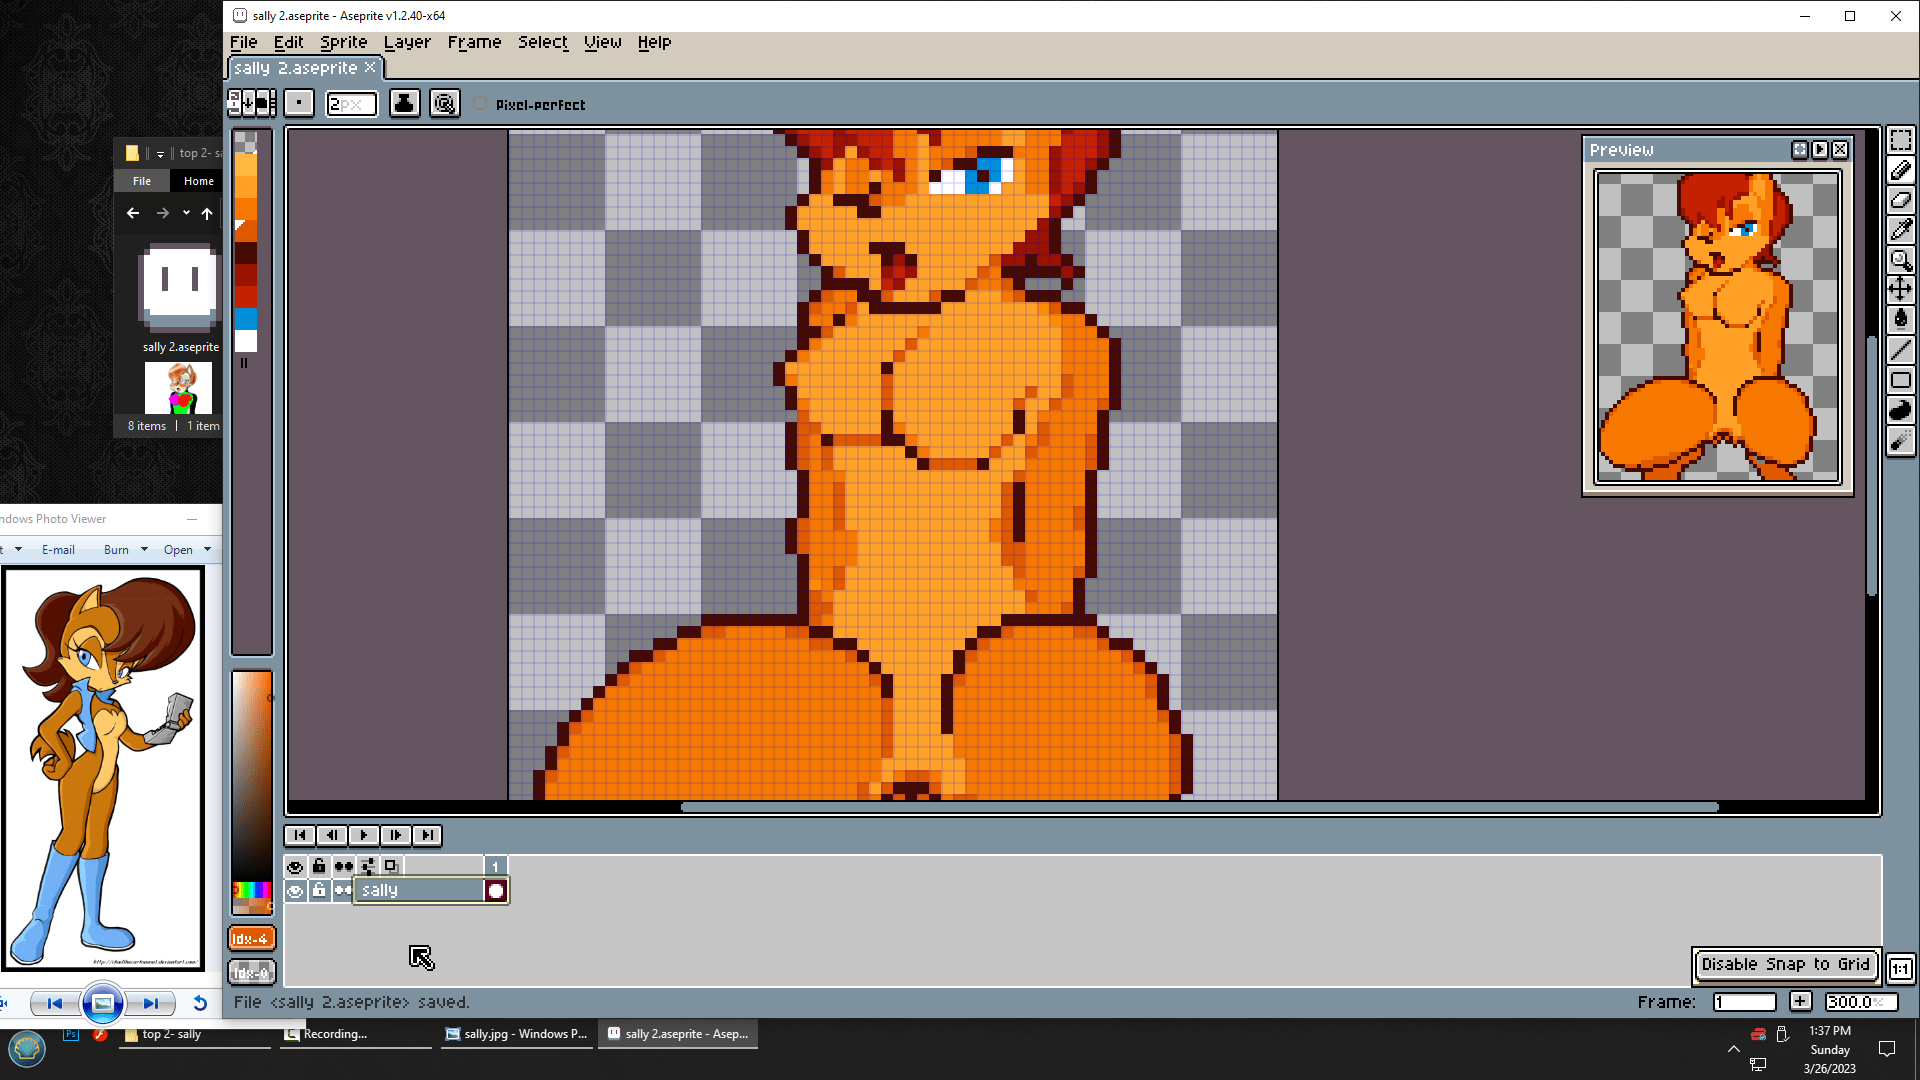The image size is (1920, 1080).
Task: Play the animation from timeline controls
Action: [x=363, y=835]
